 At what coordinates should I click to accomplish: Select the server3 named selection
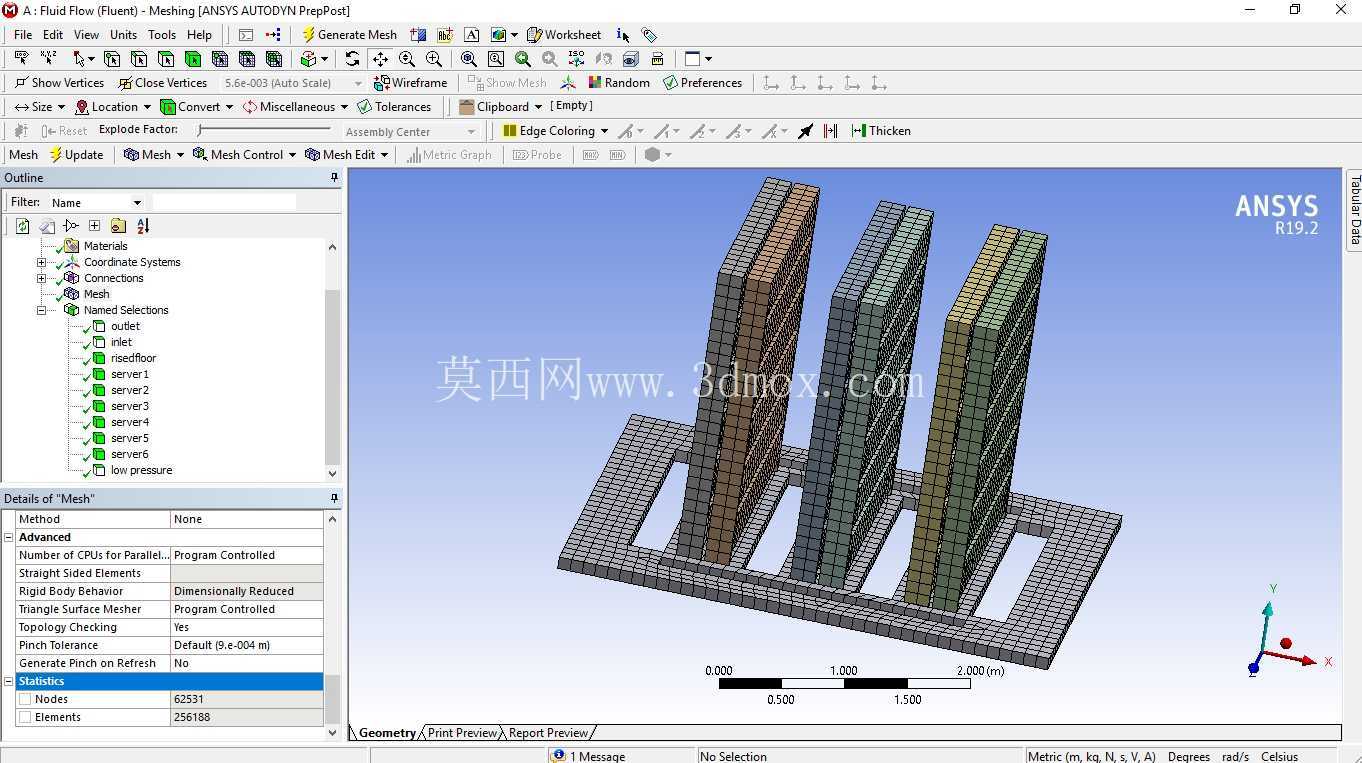click(x=130, y=406)
